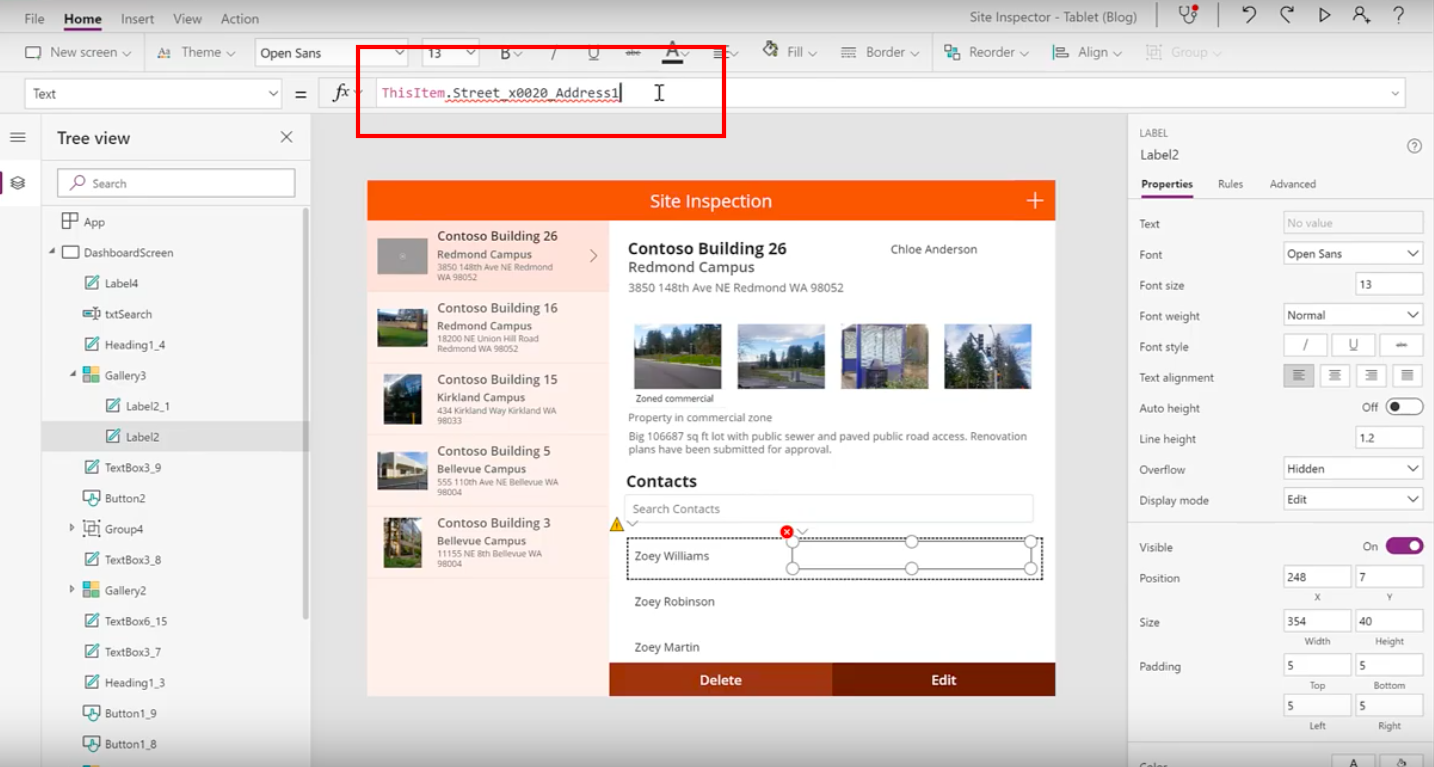Set Text alignment to right
1434x767 pixels.
(1371, 376)
